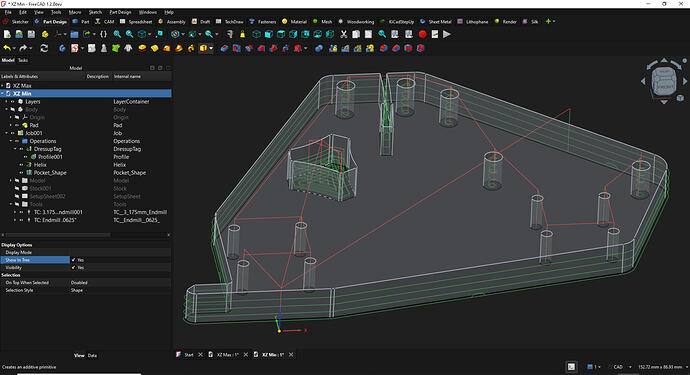Click the Undo arrow icon
The image size is (690, 375).
[x=7, y=48]
